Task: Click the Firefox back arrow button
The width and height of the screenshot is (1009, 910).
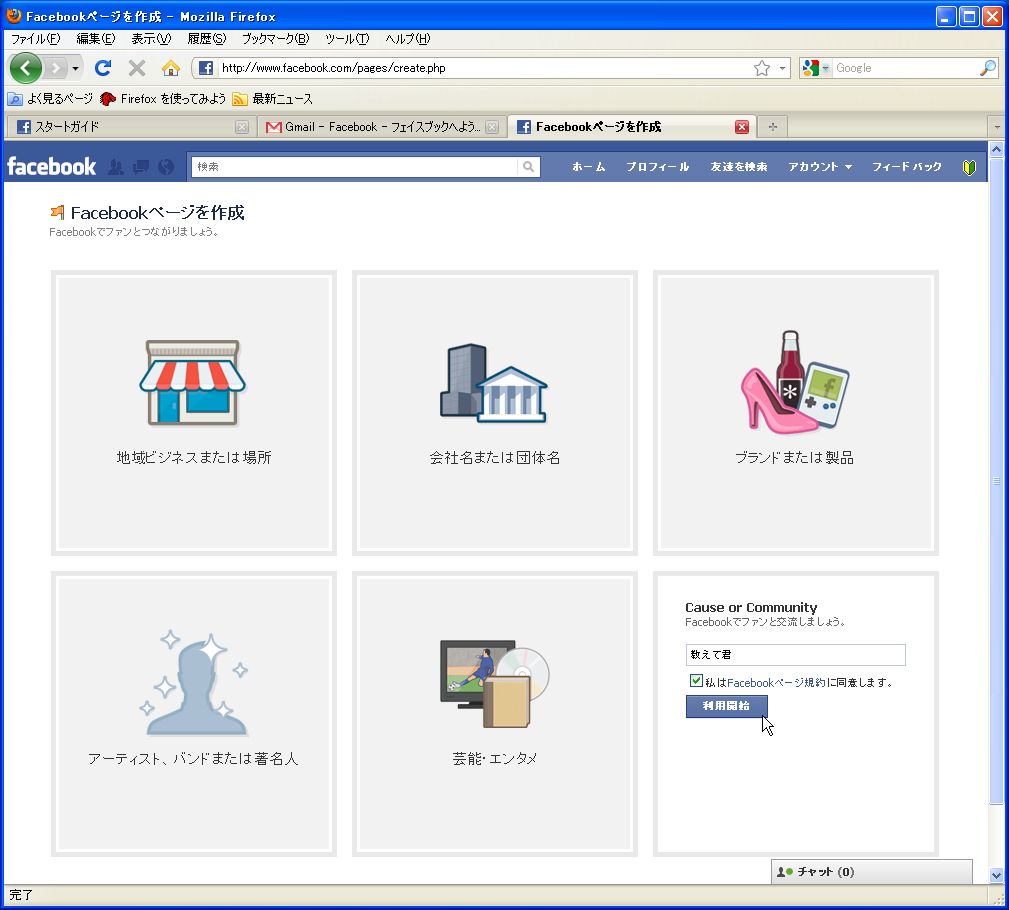Action: click(26, 68)
